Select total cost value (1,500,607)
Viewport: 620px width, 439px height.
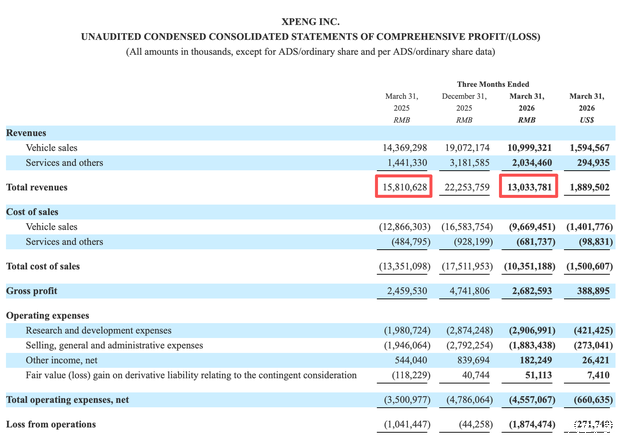click(x=590, y=267)
